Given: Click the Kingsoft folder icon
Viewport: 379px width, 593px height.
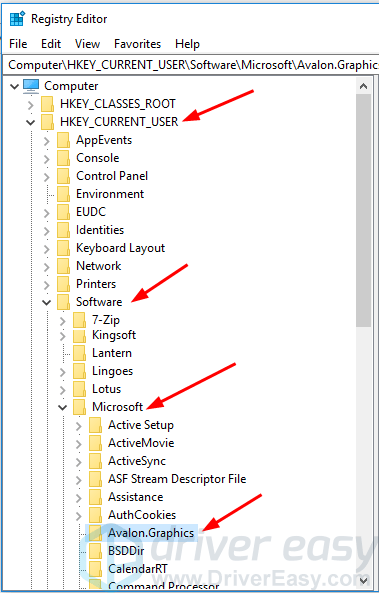Looking at the screenshot, I should [x=79, y=335].
